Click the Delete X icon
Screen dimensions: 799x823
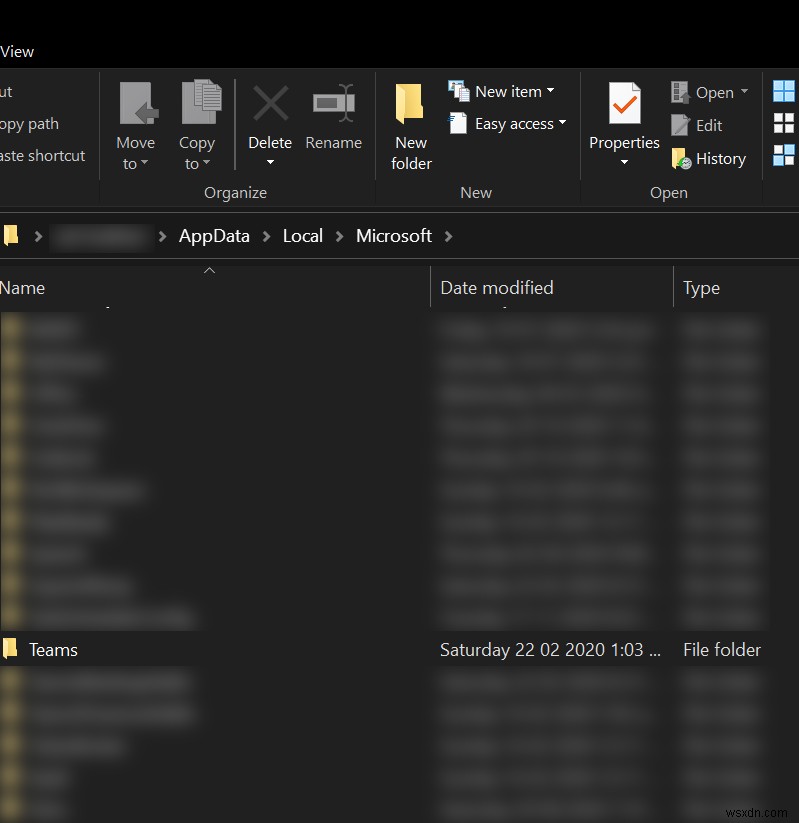[270, 103]
